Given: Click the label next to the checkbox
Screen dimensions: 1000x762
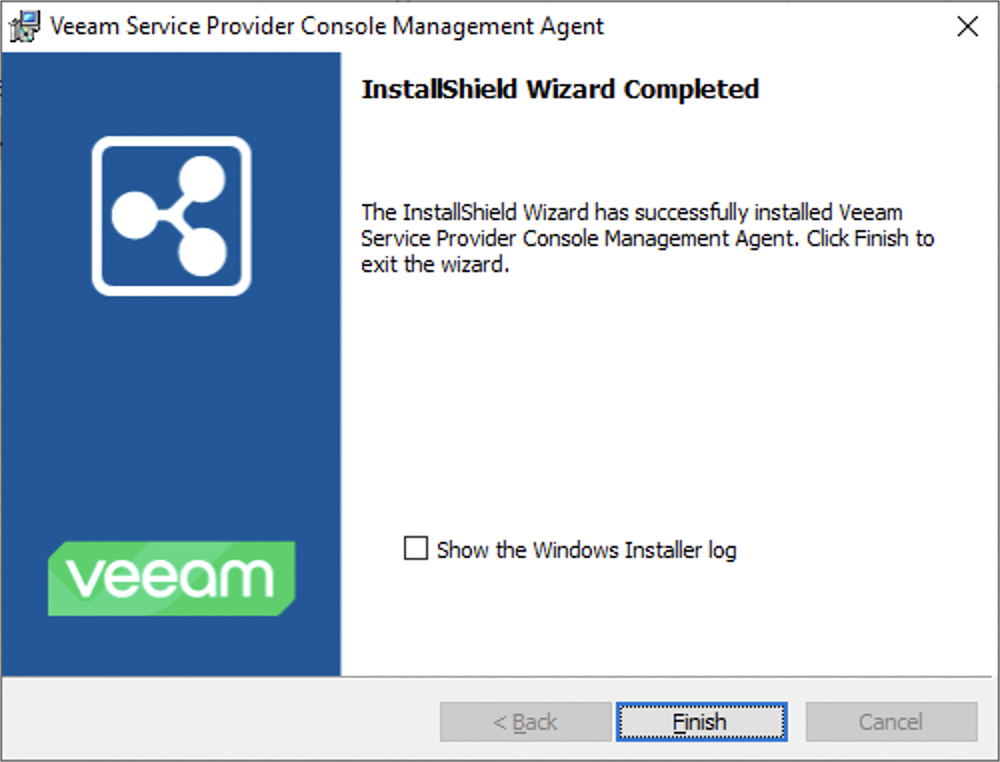Looking at the screenshot, I should click(x=584, y=548).
